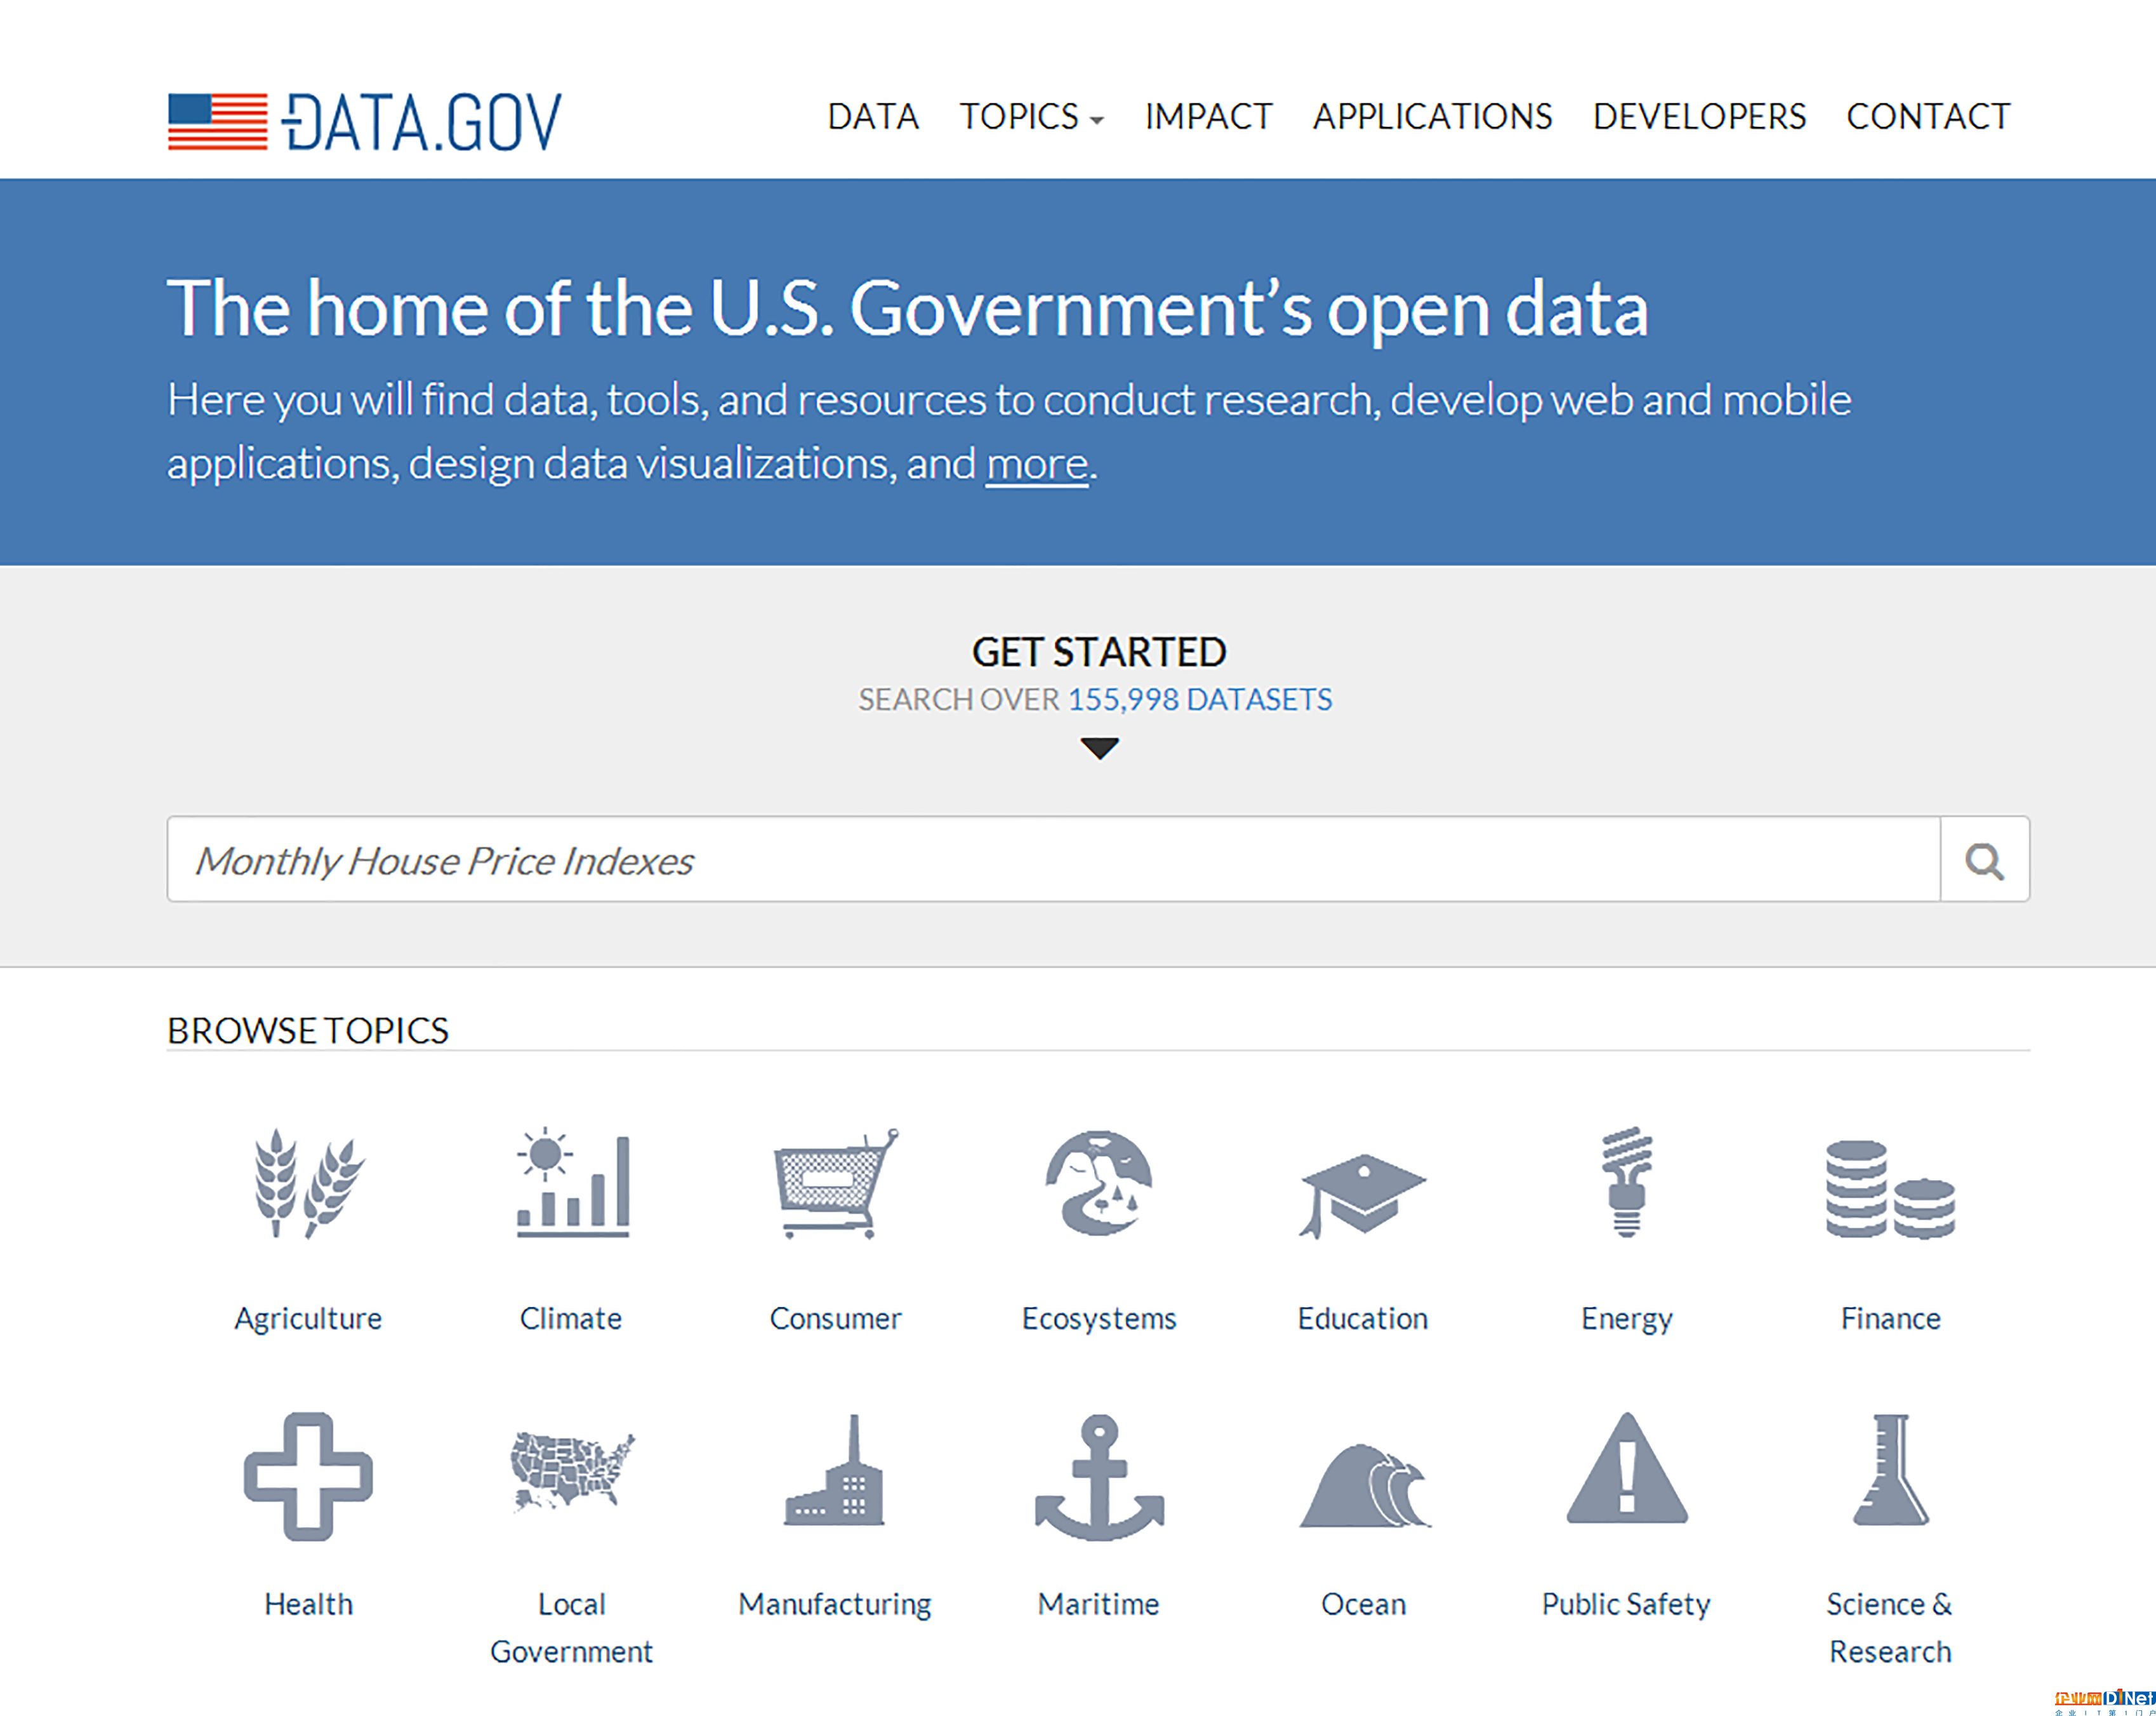Open the Public Safety text link
2156x1716 pixels.
[x=1626, y=1605]
